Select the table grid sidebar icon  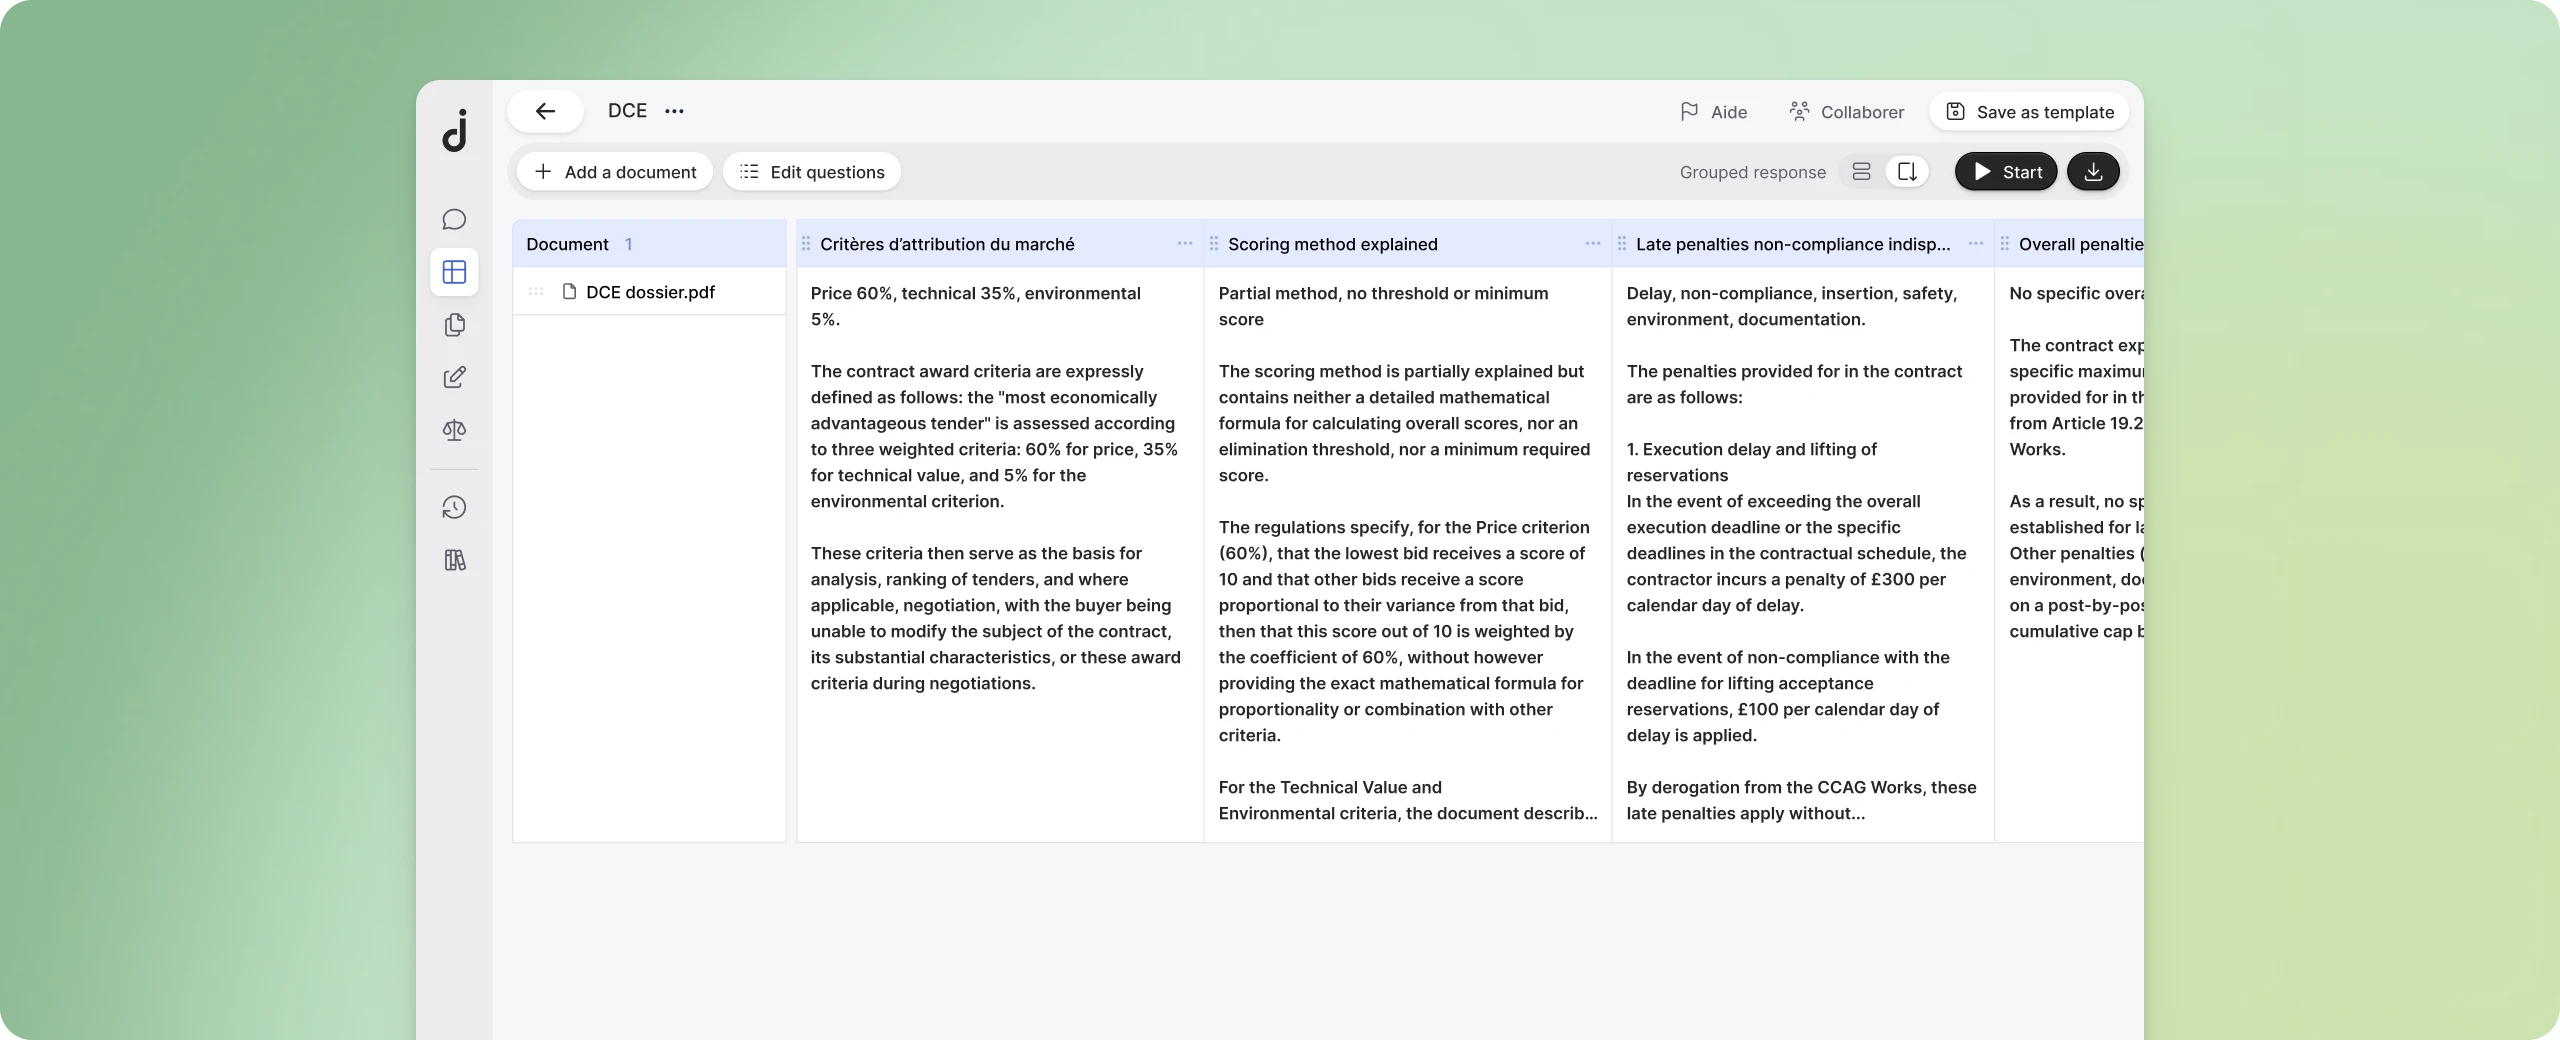click(x=454, y=272)
